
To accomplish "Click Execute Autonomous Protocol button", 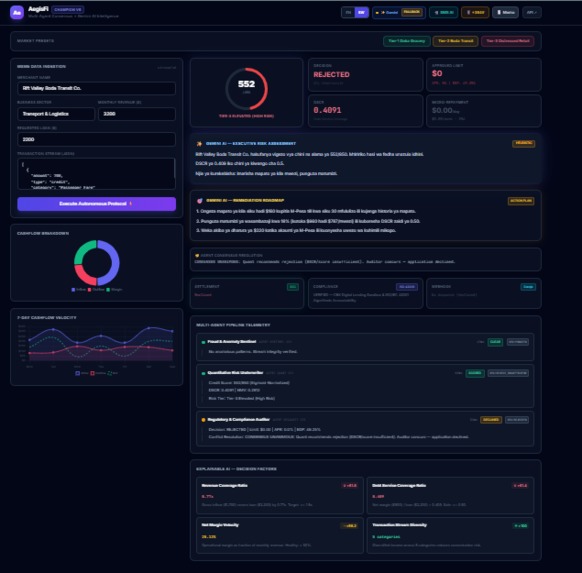I will pyautogui.click(x=97, y=204).
